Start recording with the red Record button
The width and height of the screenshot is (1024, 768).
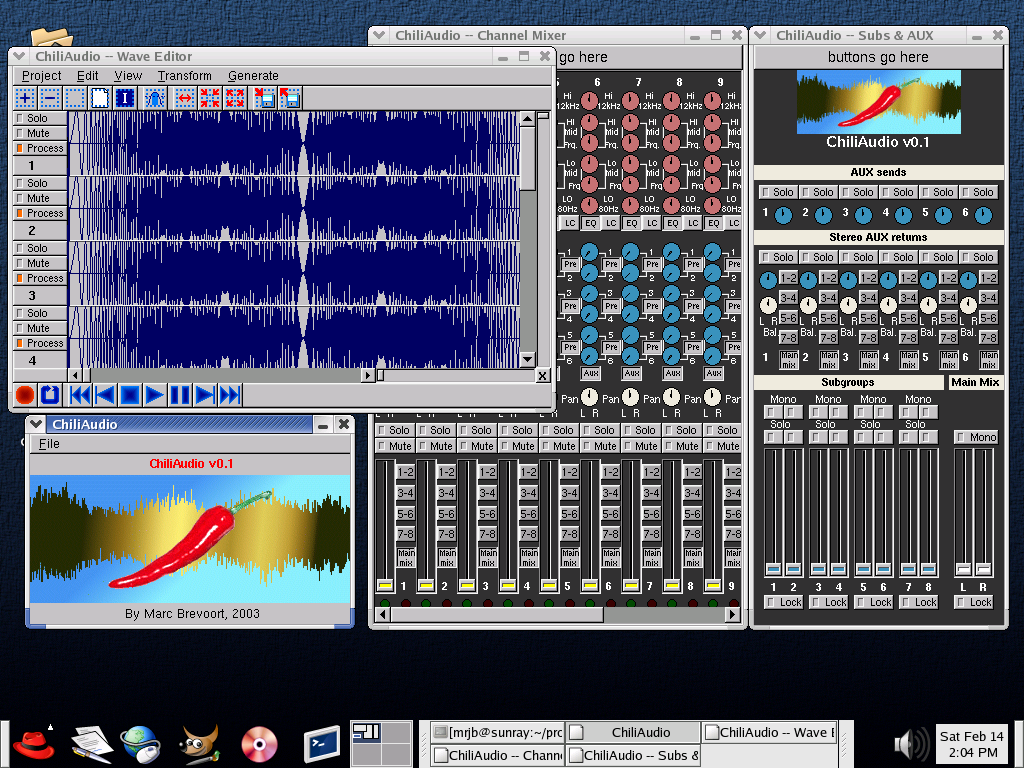coord(25,395)
